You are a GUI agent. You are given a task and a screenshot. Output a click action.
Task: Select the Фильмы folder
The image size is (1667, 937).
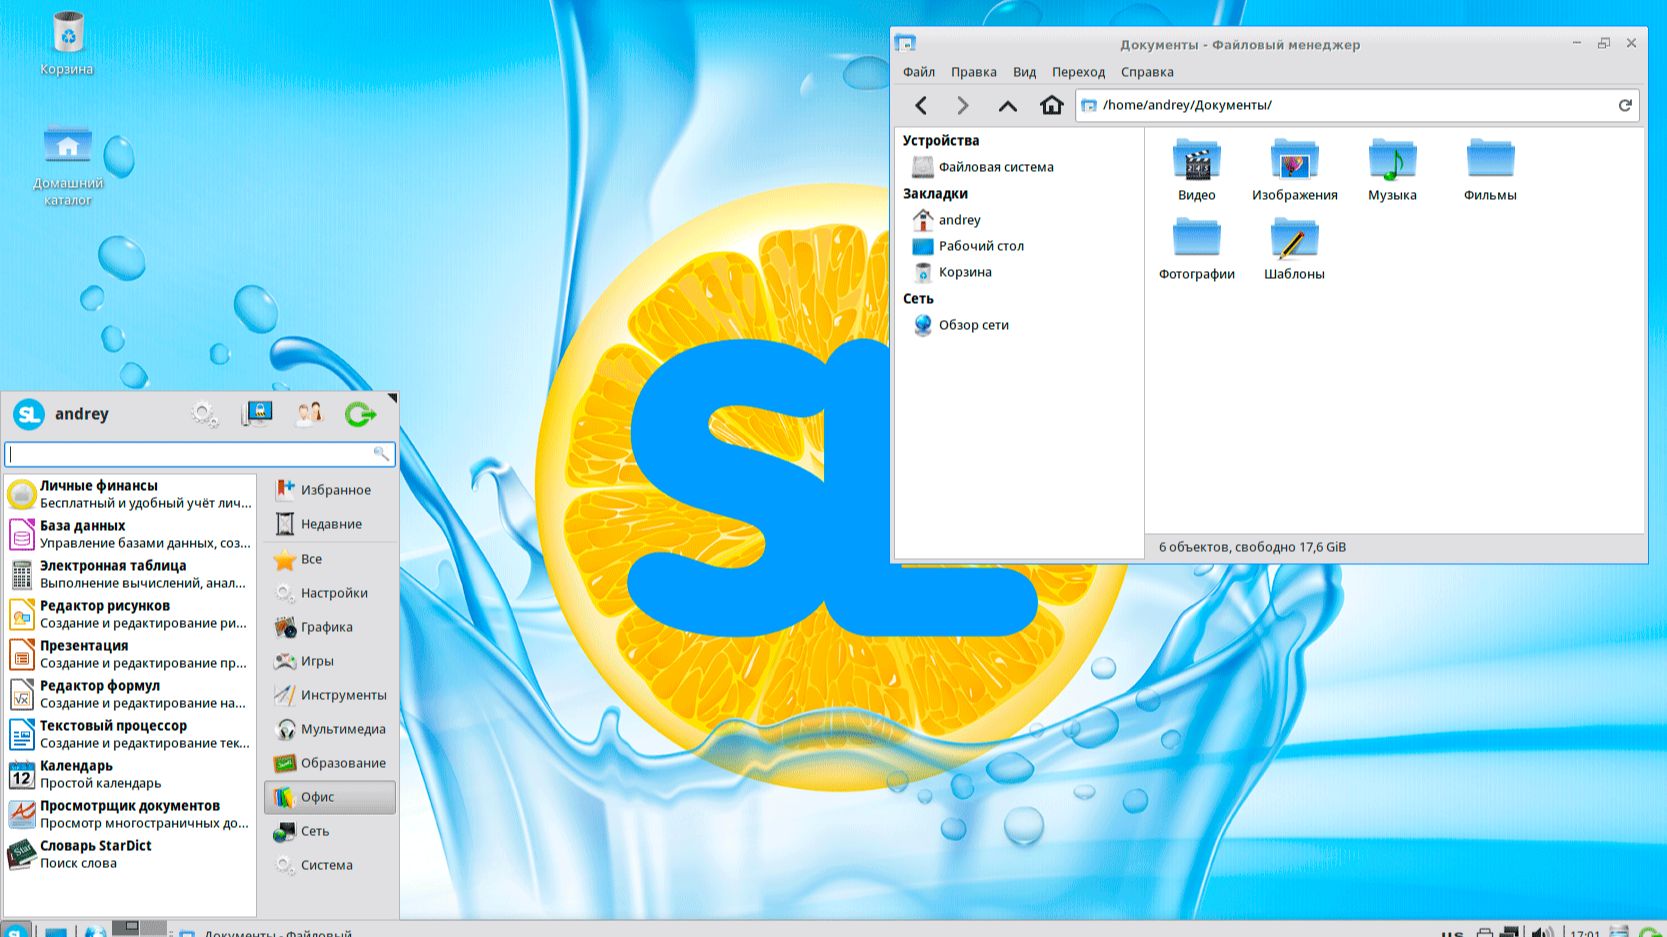click(1490, 171)
